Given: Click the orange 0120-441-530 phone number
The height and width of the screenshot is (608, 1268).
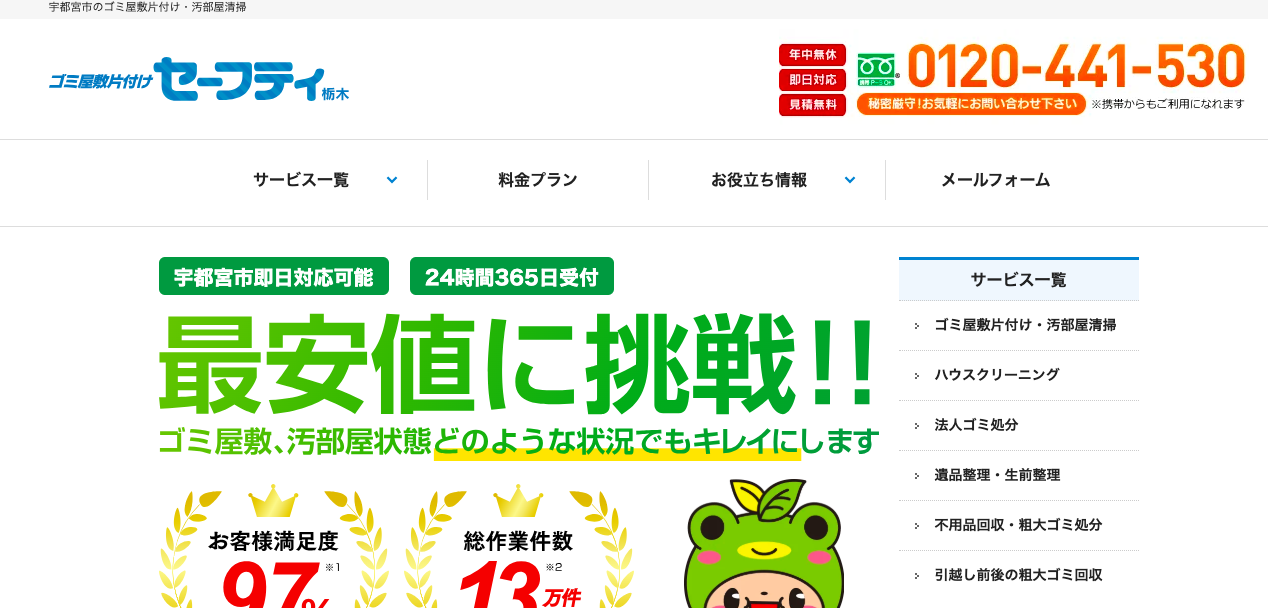Looking at the screenshot, I should click(x=1075, y=66).
